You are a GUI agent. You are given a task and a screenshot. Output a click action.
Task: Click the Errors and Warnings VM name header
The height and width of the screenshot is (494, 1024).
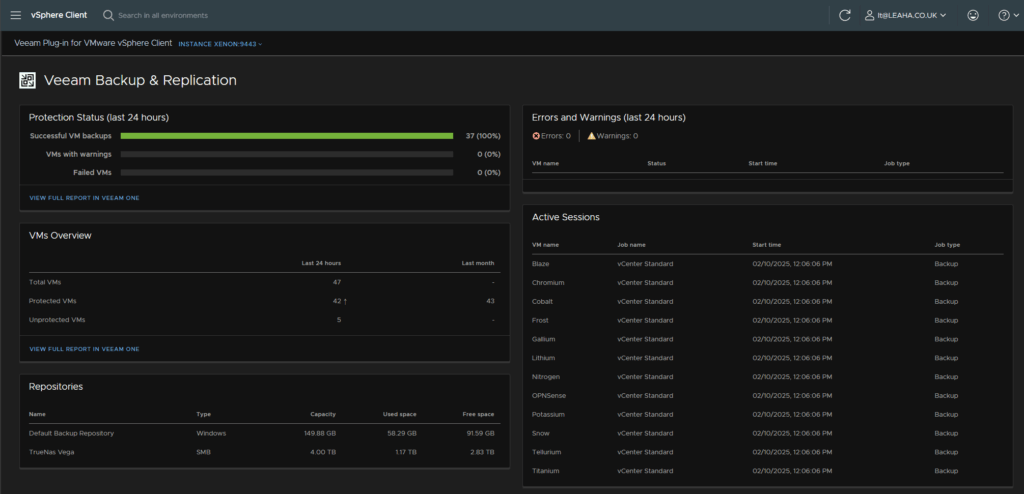pyautogui.click(x=545, y=163)
